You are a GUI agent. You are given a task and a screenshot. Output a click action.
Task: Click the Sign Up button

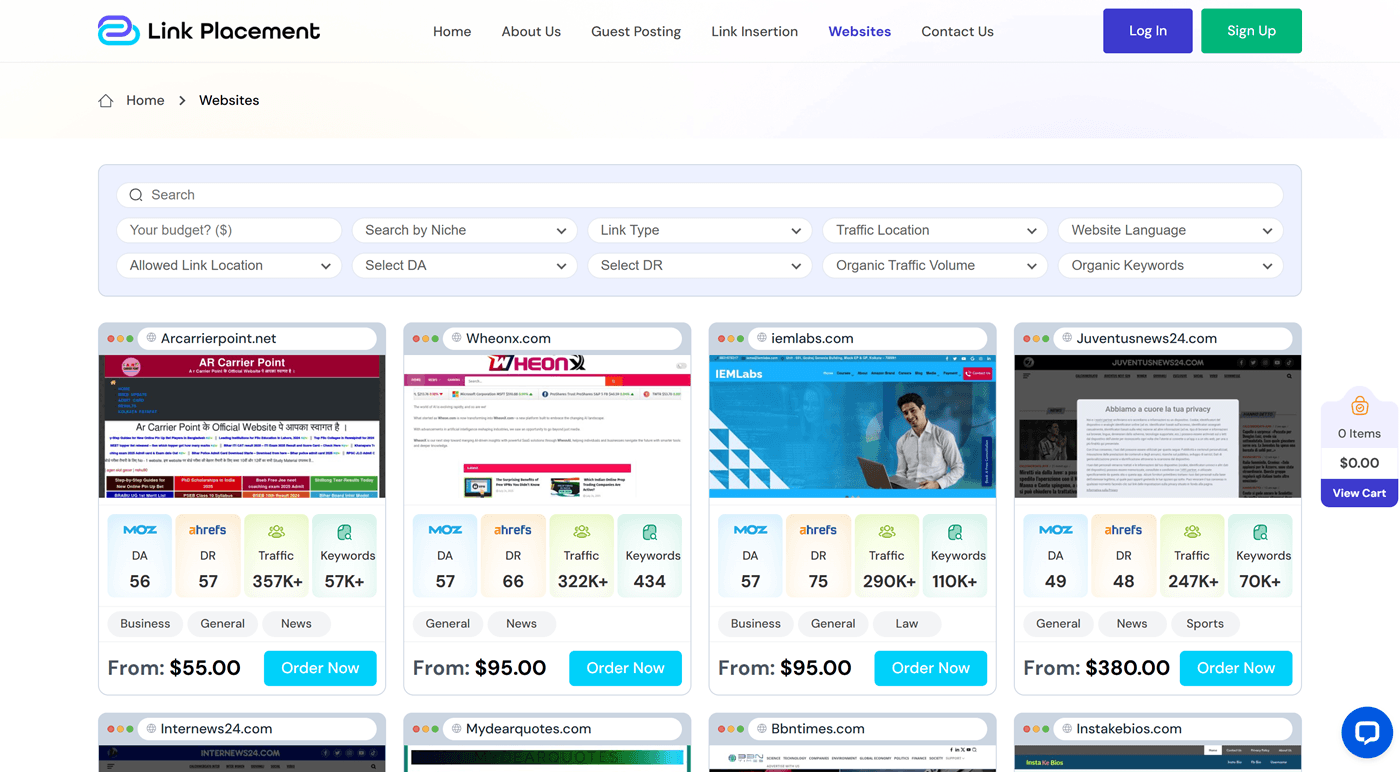(x=1251, y=31)
